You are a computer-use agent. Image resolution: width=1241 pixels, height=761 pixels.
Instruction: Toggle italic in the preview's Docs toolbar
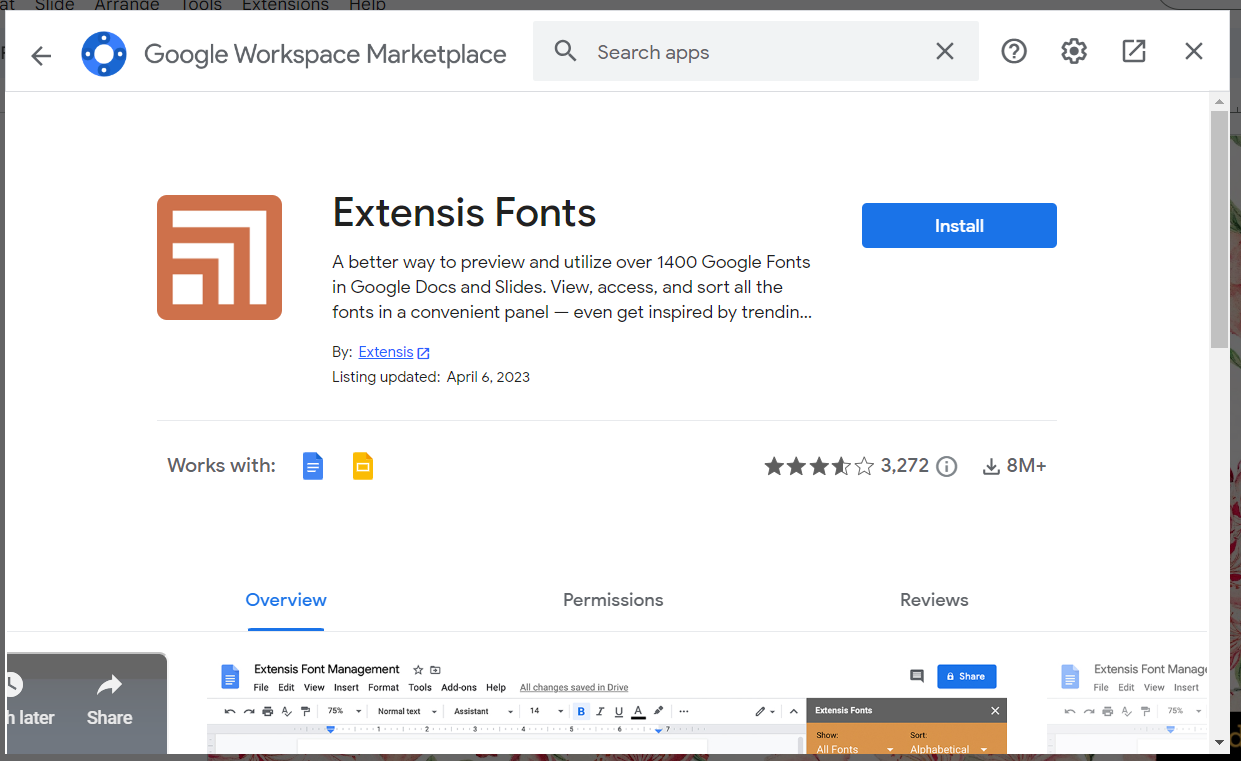[600, 711]
